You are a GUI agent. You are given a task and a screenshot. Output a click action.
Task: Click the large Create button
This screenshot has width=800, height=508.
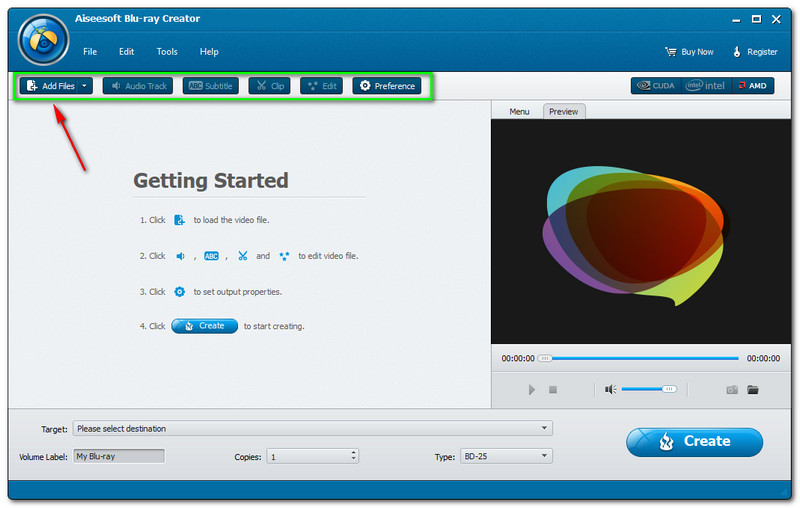click(x=694, y=441)
